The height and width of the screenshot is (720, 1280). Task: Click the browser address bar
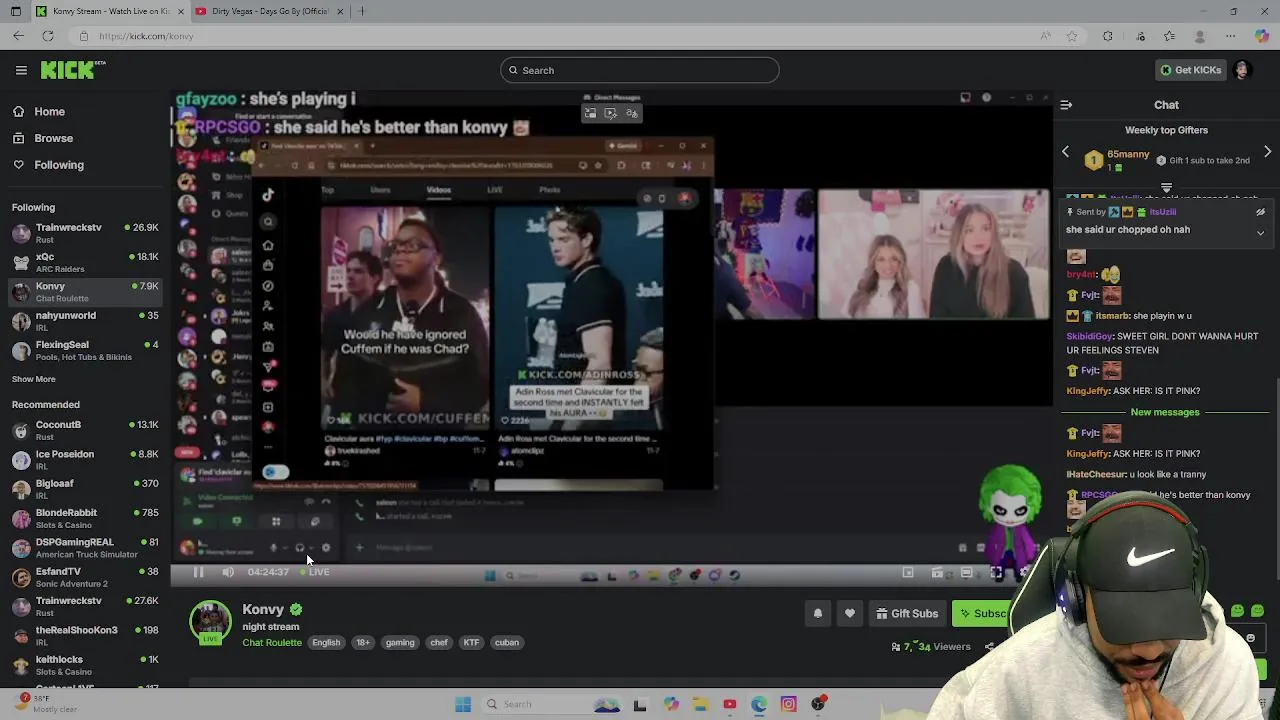pos(560,36)
